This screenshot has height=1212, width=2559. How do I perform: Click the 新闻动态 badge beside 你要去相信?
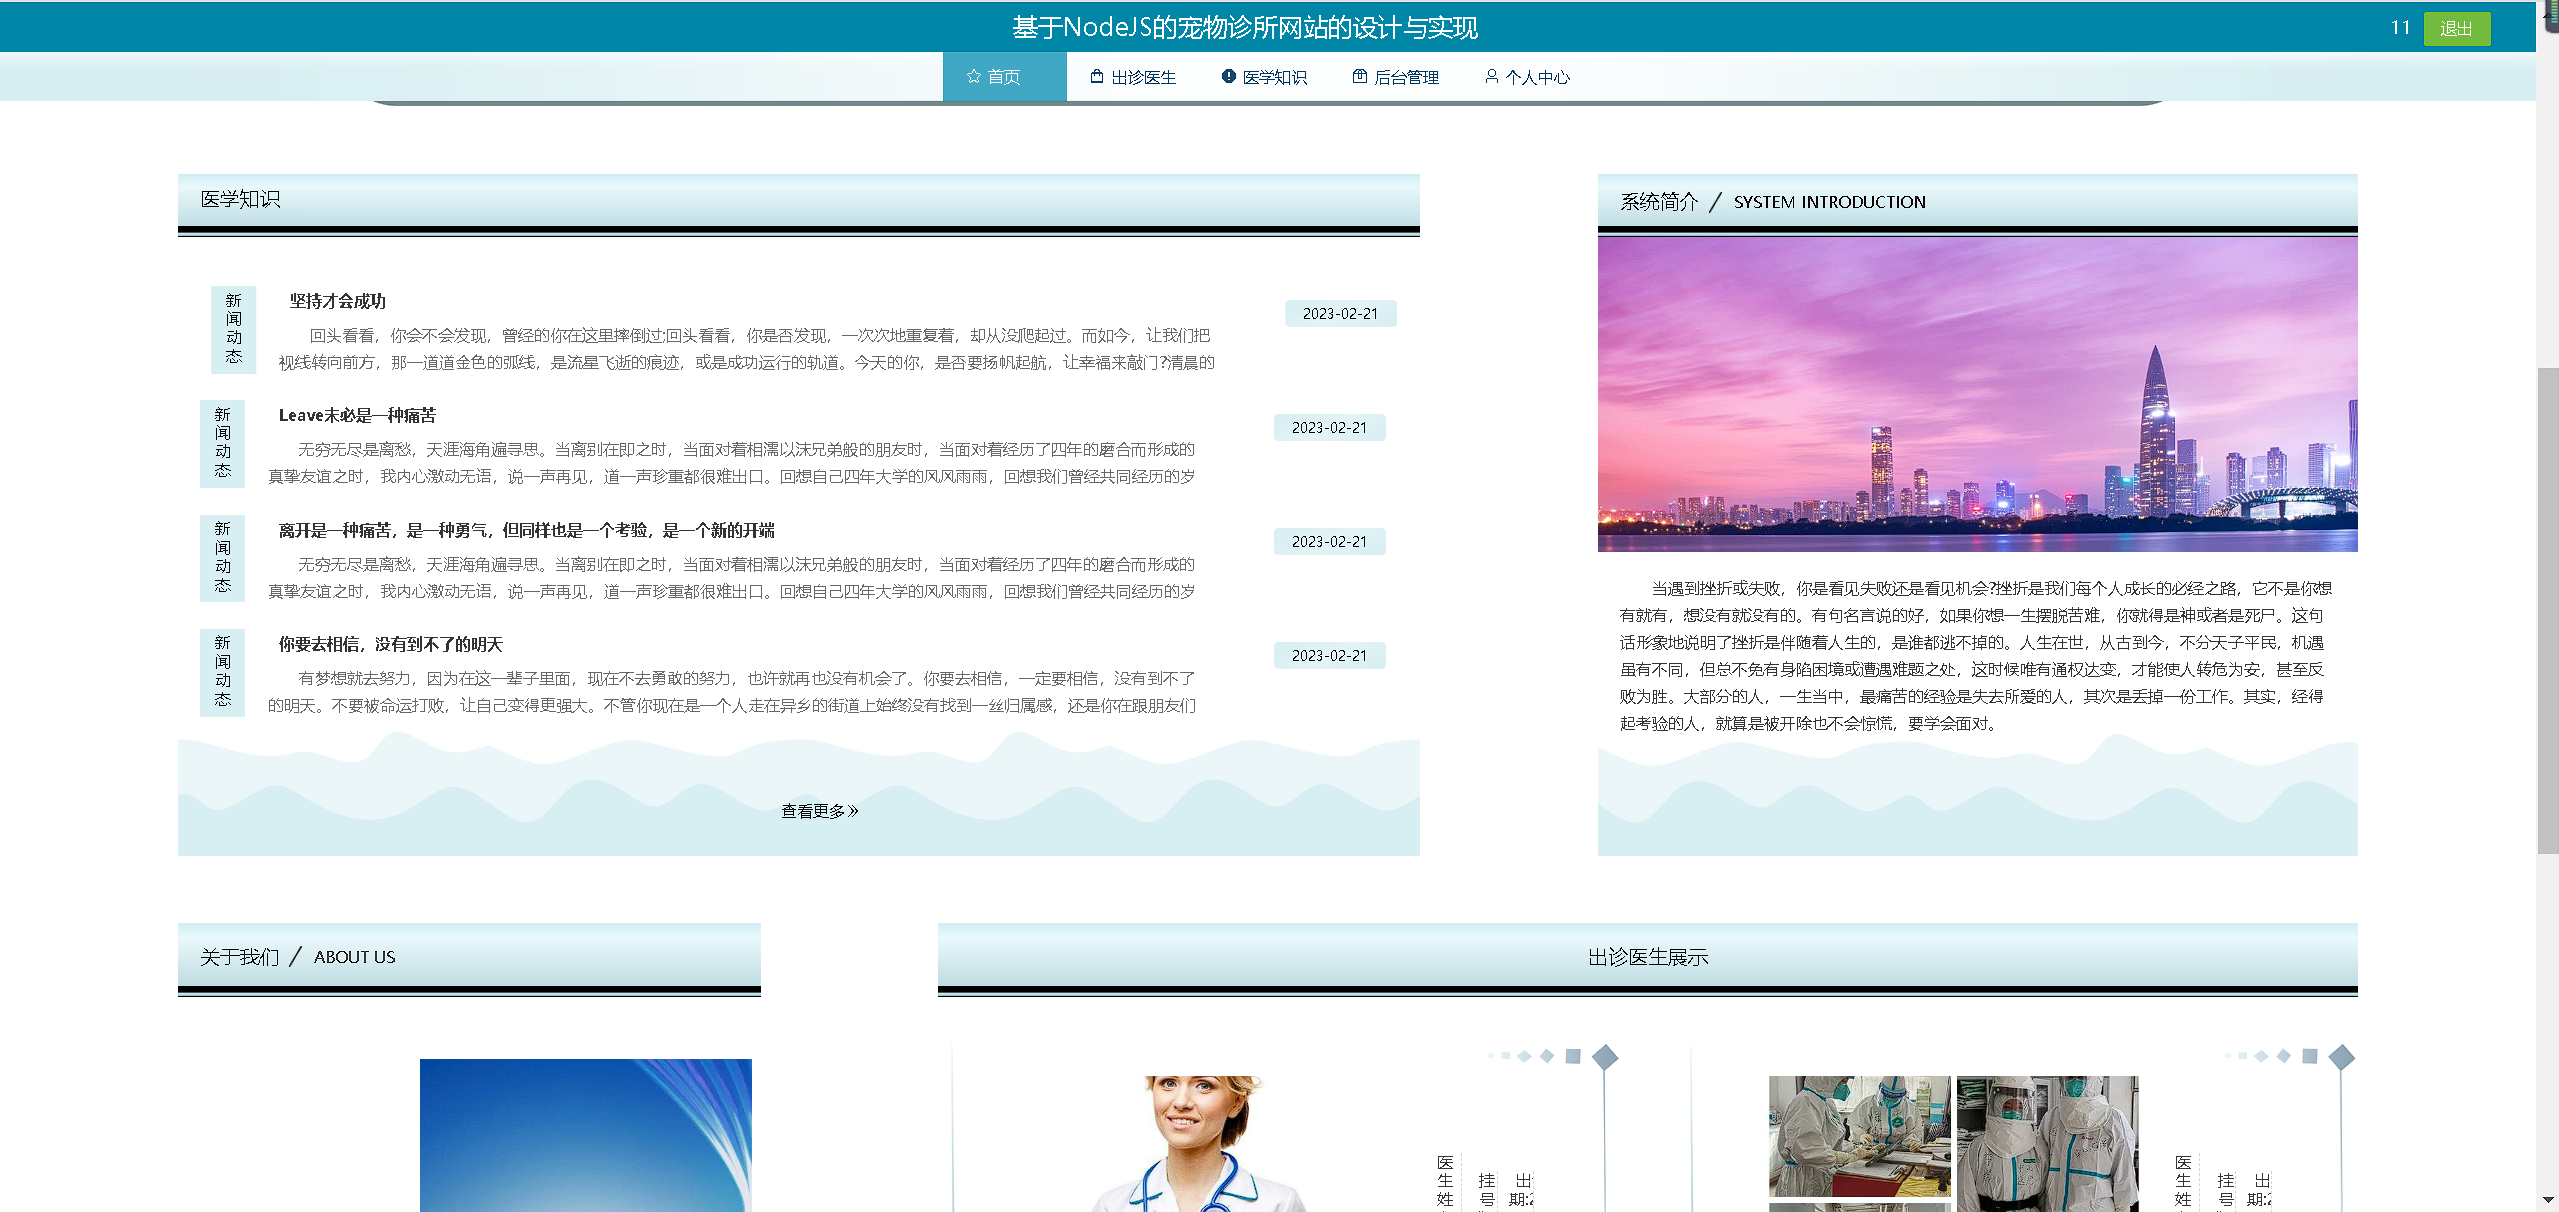[x=222, y=671]
